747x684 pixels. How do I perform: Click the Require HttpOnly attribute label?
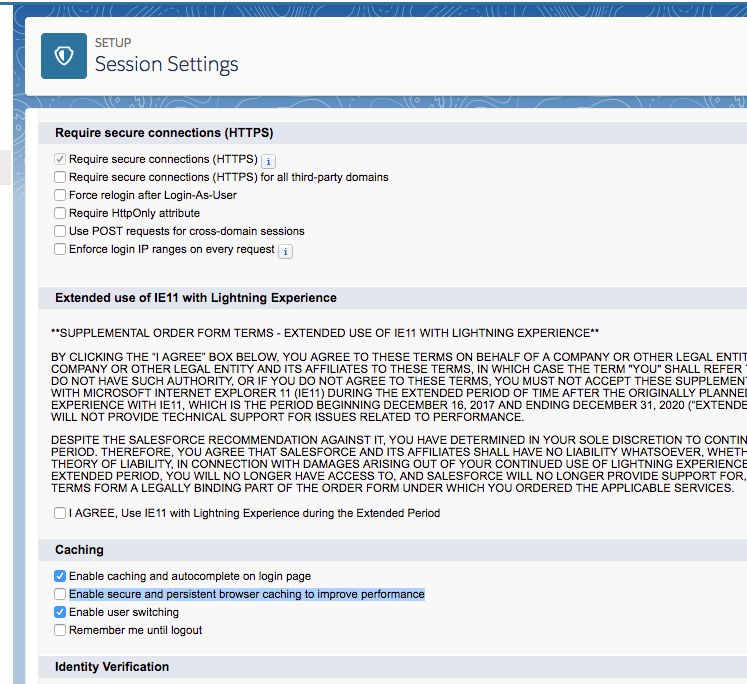[x=134, y=213]
